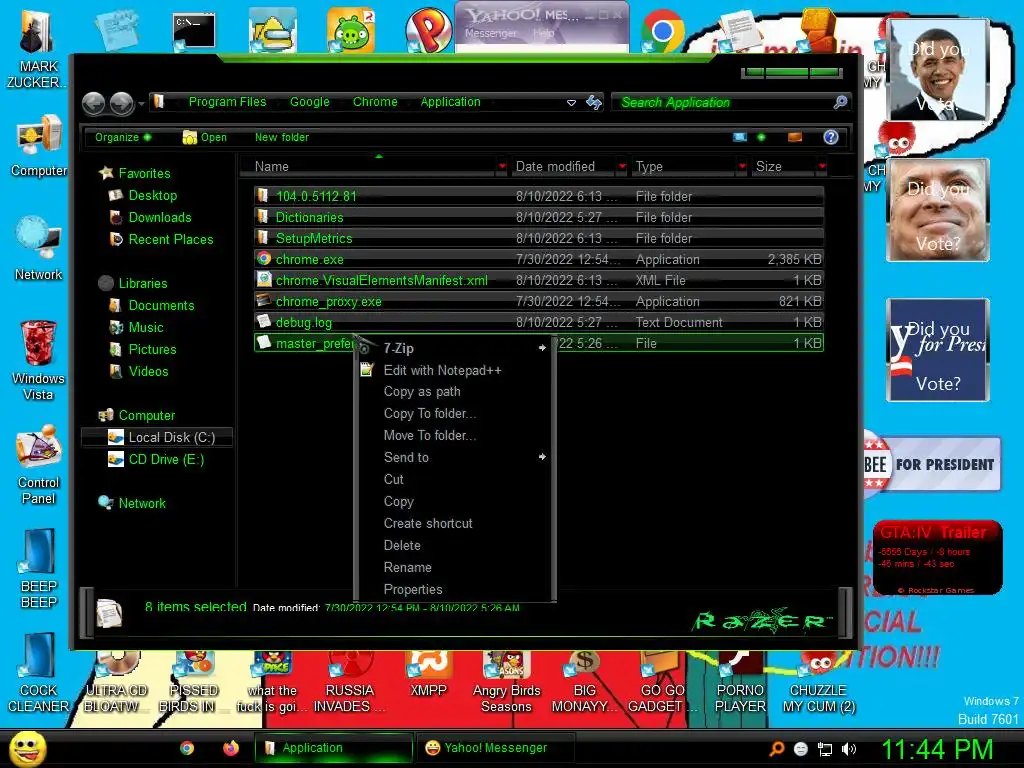
Task: Open Properties from the context menu
Action: [455, 589]
